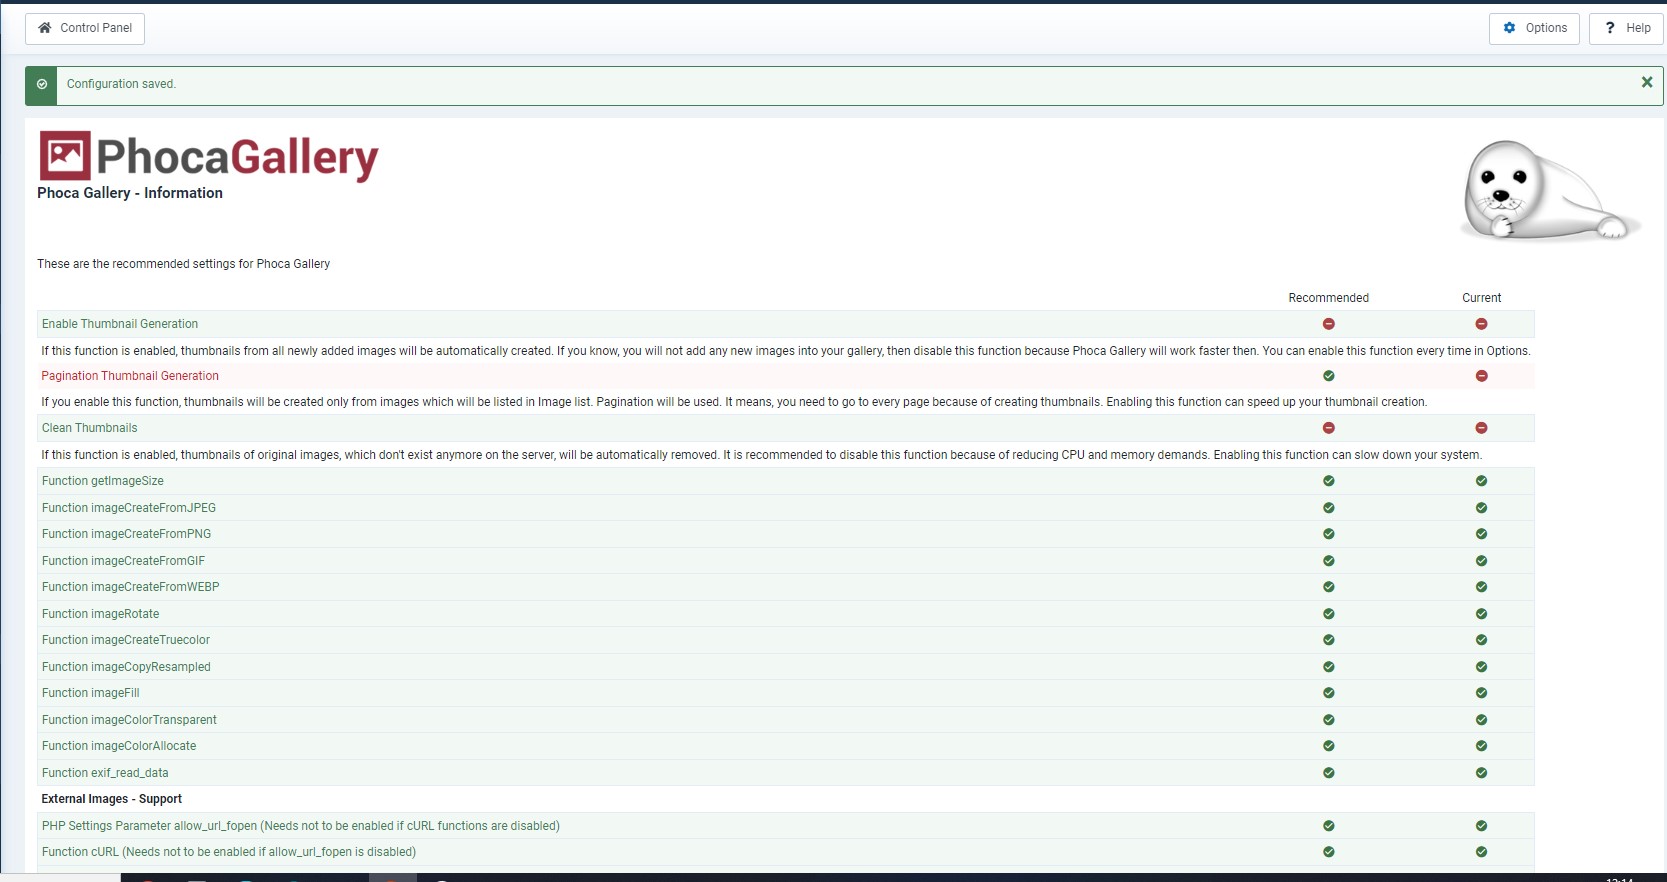This screenshot has height=882, width=1667.
Task: Click the PhocaGallery logo
Action: pos(208,156)
